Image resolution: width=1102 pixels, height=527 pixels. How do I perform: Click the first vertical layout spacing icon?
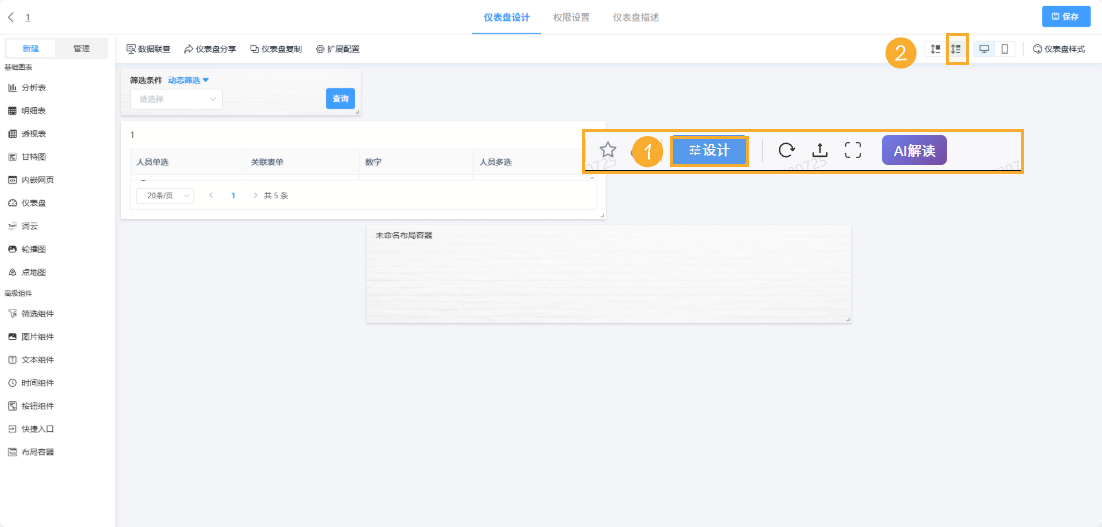tap(935, 49)
